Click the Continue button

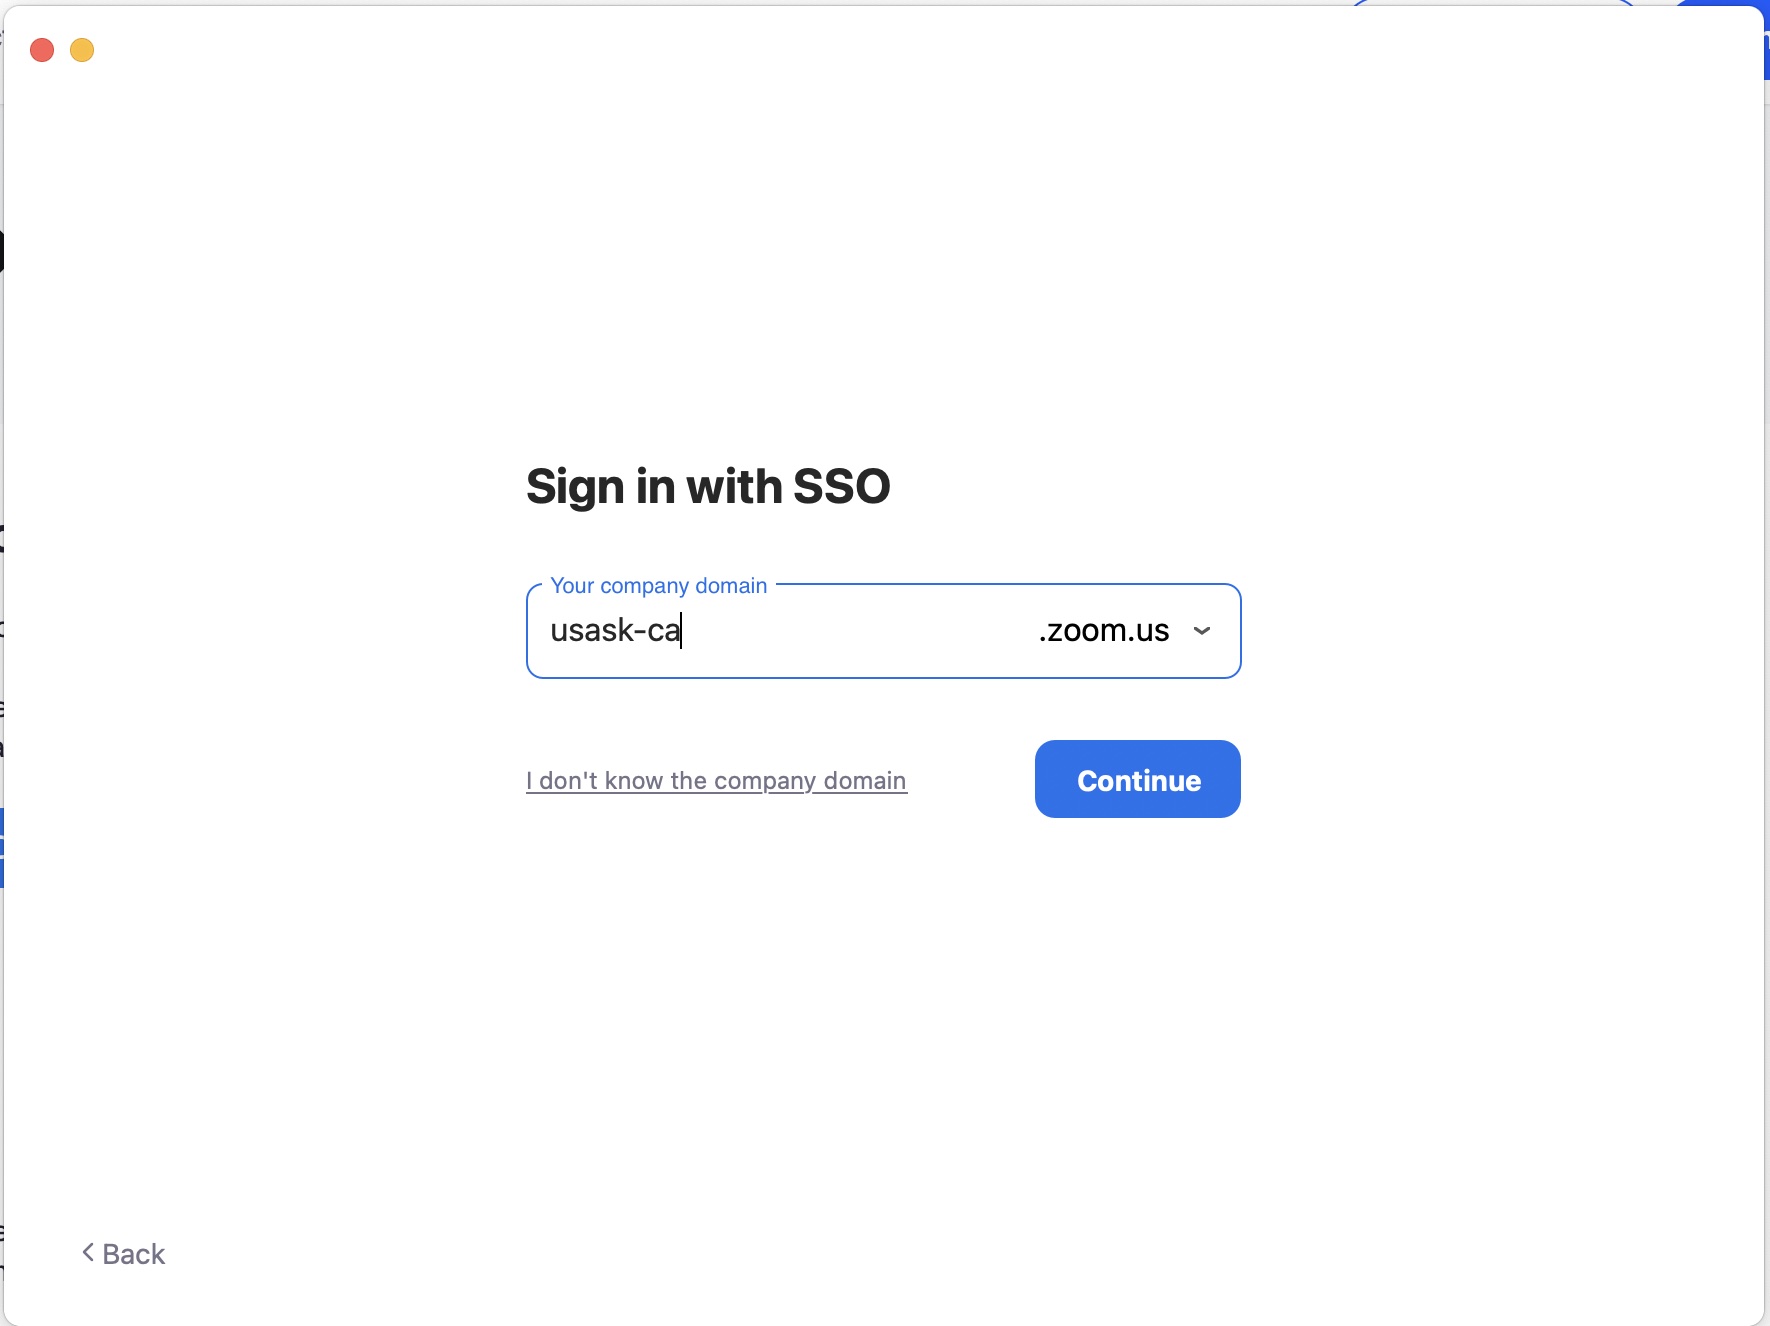coord(1137,779)
